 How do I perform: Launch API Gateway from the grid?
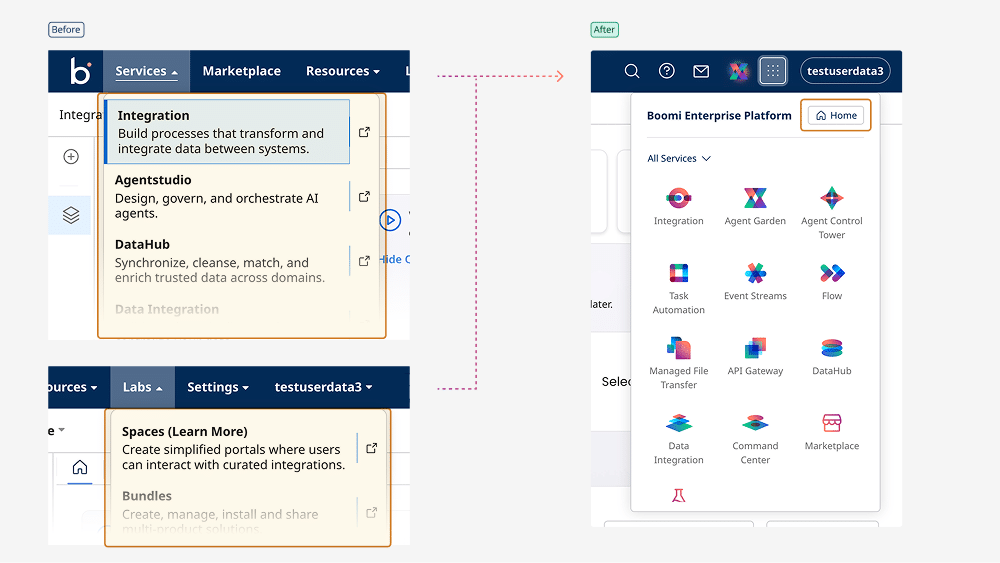tap(755, 349)
